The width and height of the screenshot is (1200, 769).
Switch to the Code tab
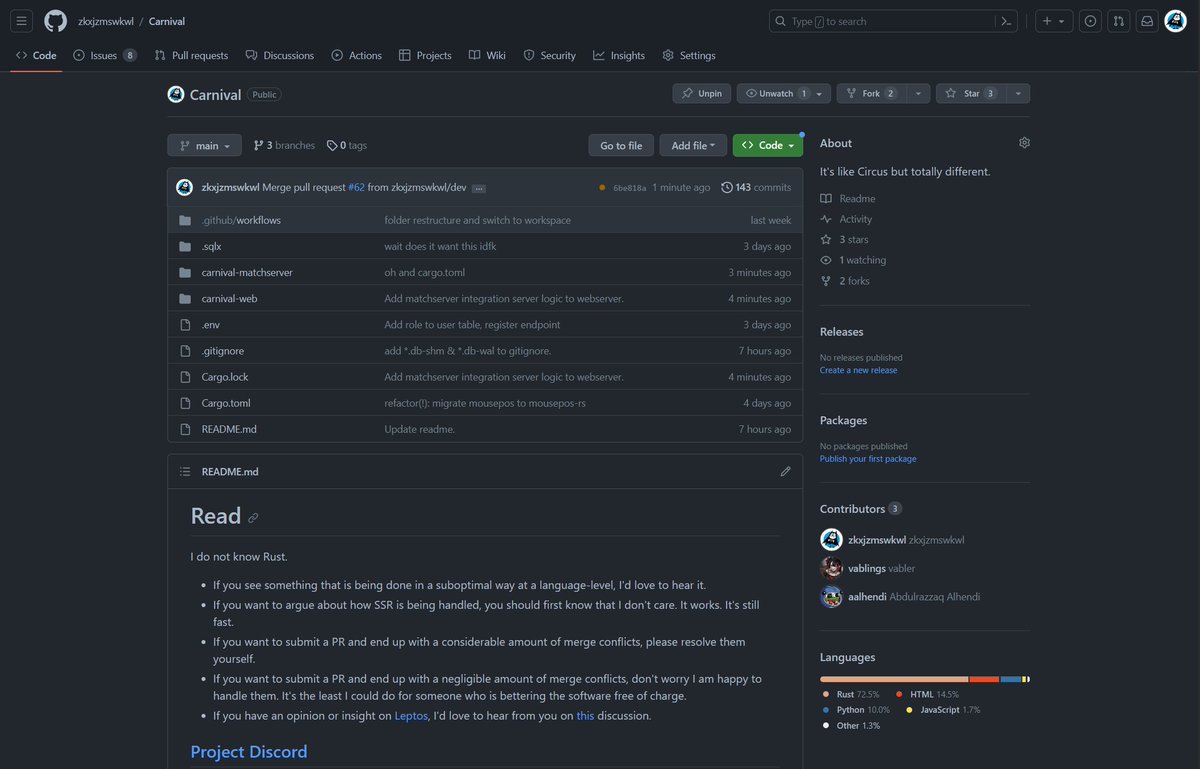coord(36,55)
